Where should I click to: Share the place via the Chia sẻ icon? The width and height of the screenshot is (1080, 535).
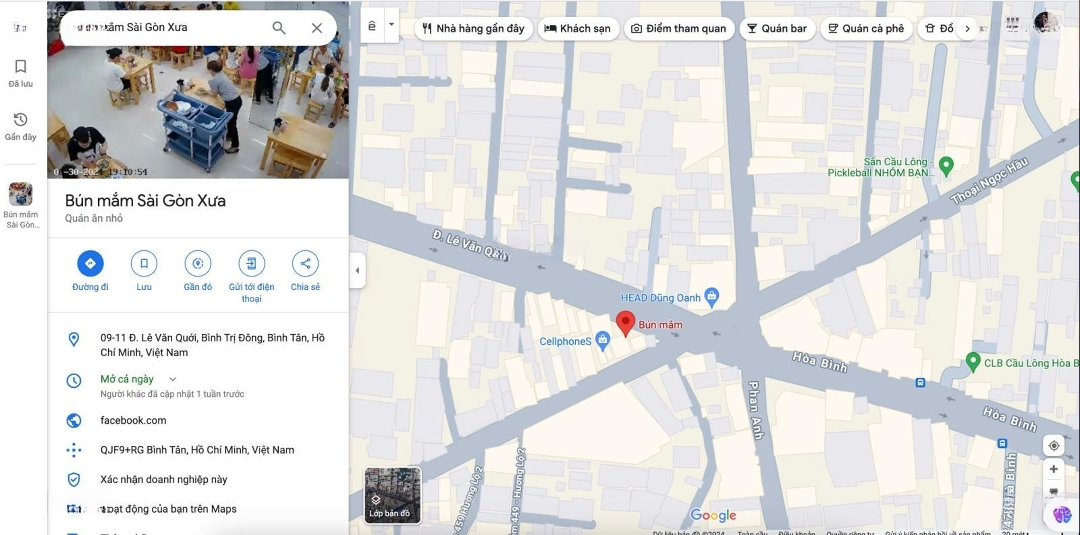click(305, 264)
